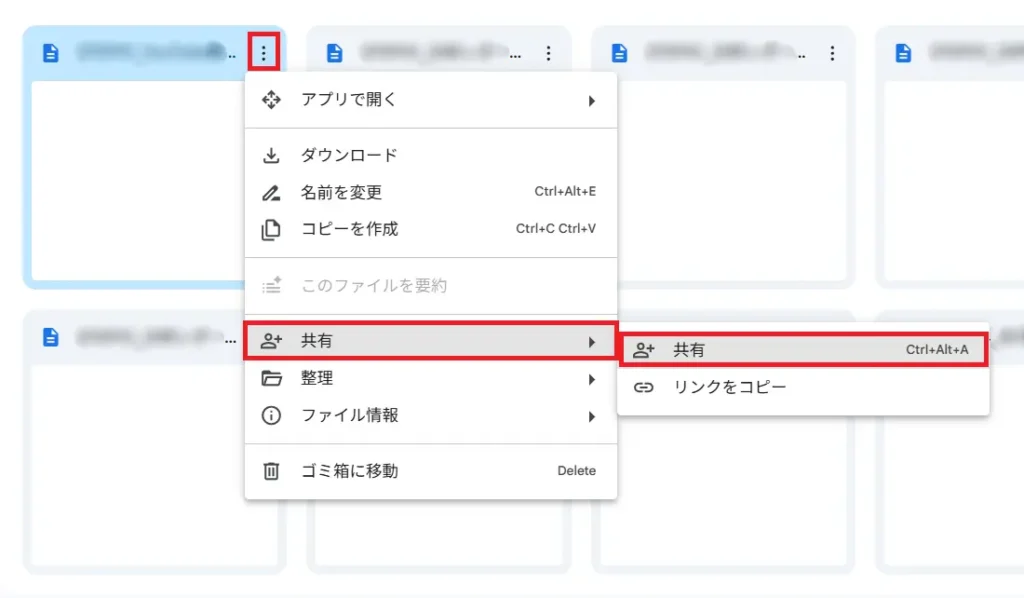This screenshot has width=1024, height=598.
Task: Click the download arrow icon in the menu
Action: tap(270, 155)
